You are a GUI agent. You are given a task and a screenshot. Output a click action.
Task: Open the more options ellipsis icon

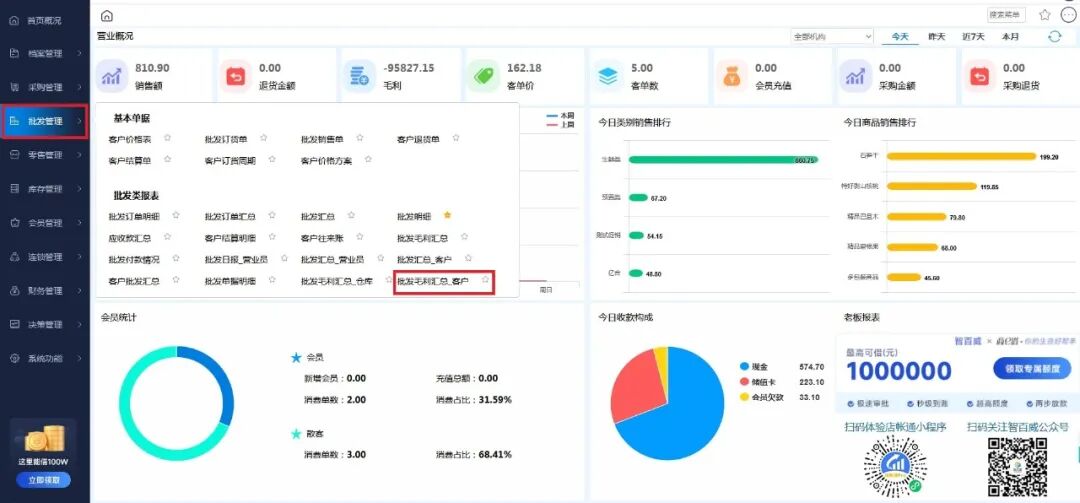(x=1068, y=15)
